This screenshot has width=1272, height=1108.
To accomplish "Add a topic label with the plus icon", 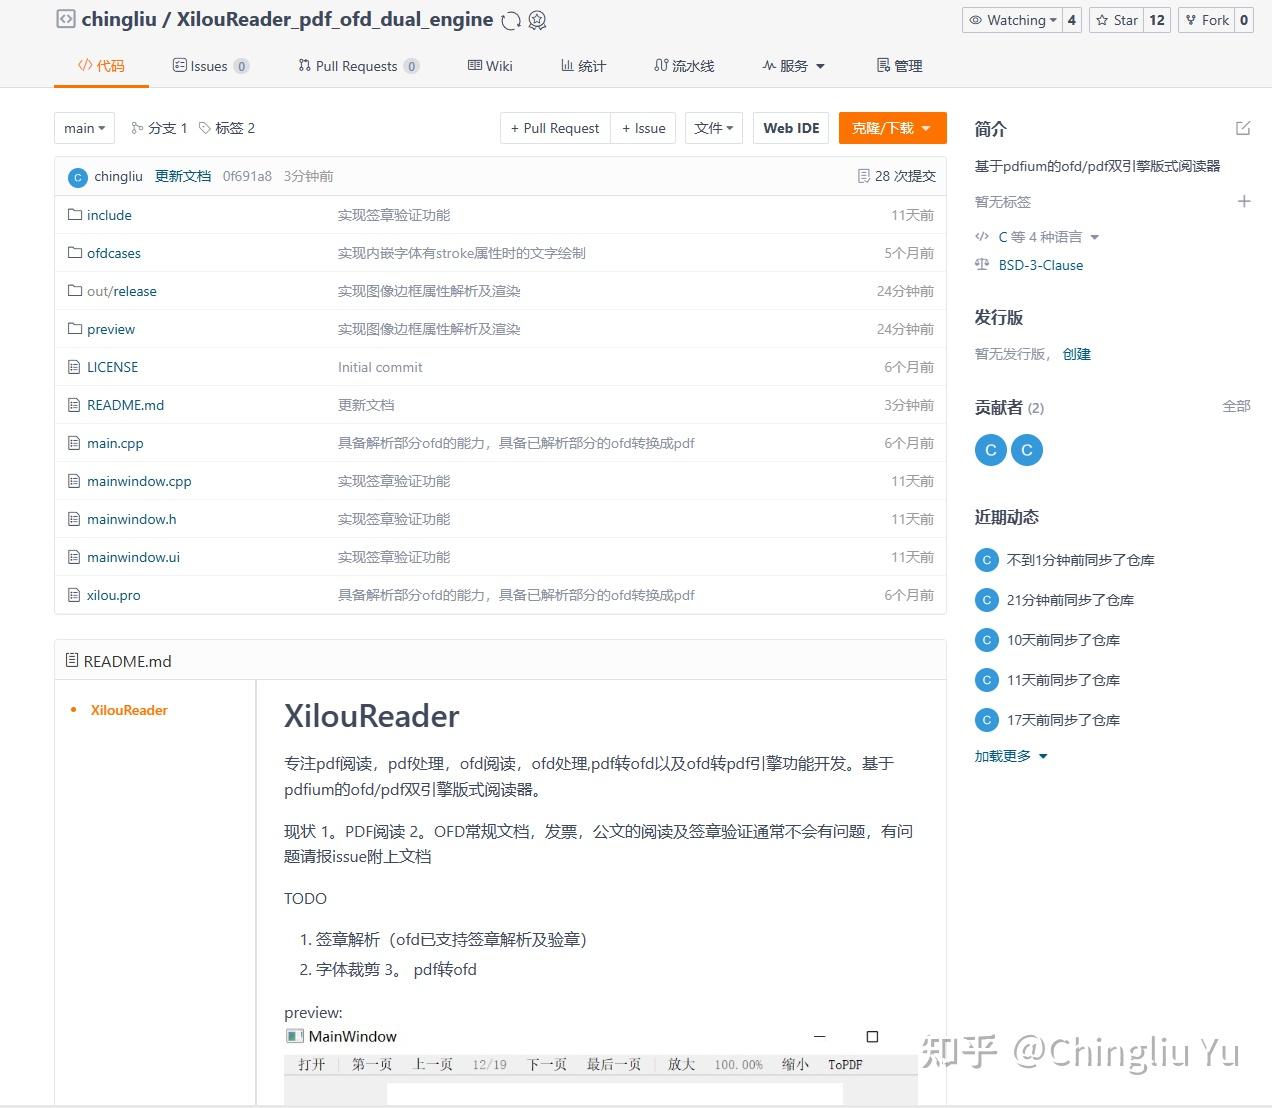I will 1244,201.
